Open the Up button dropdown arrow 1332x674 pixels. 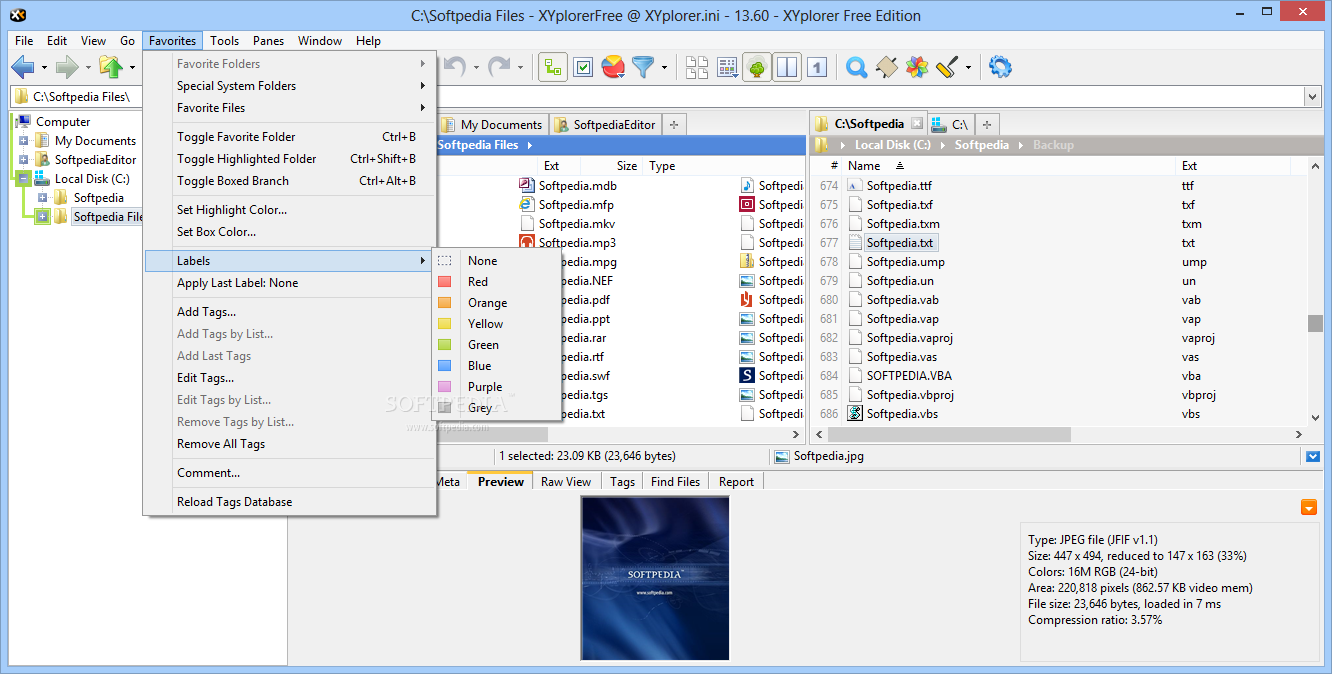coord(132,68)
